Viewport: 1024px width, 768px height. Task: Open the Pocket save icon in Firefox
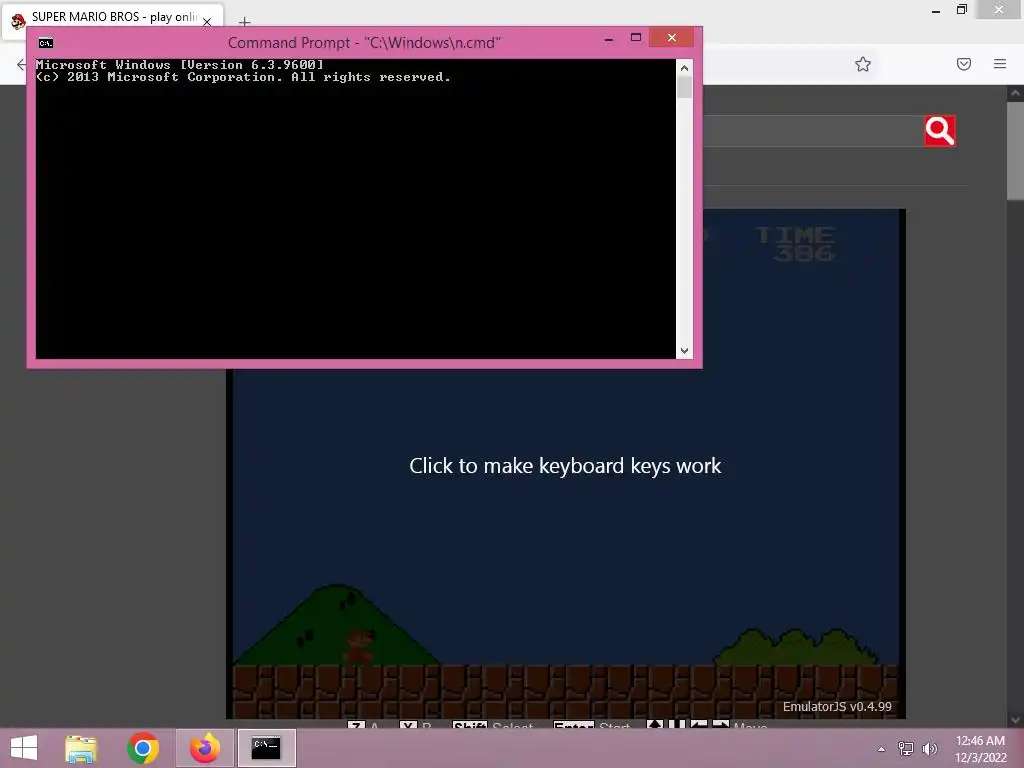click(964, 64)
